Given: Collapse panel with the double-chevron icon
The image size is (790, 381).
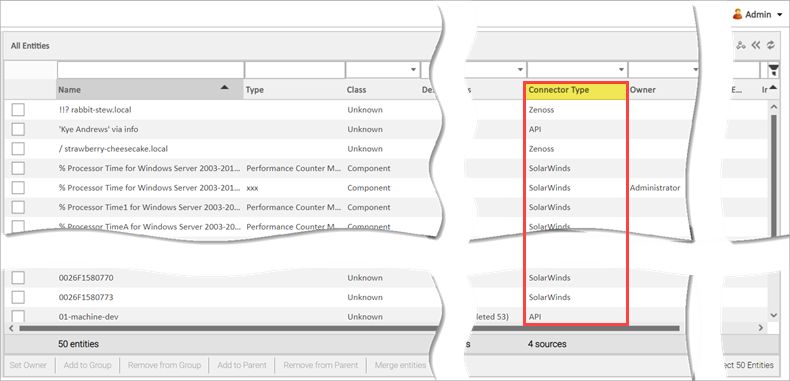Looking at the screenshot, I should point(755,45).
